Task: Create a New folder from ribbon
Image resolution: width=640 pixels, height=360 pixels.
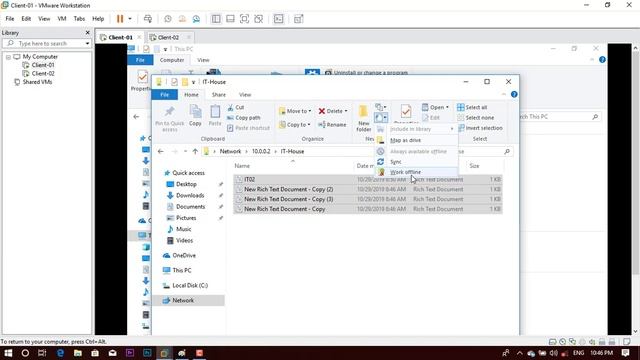Action: 363,118
